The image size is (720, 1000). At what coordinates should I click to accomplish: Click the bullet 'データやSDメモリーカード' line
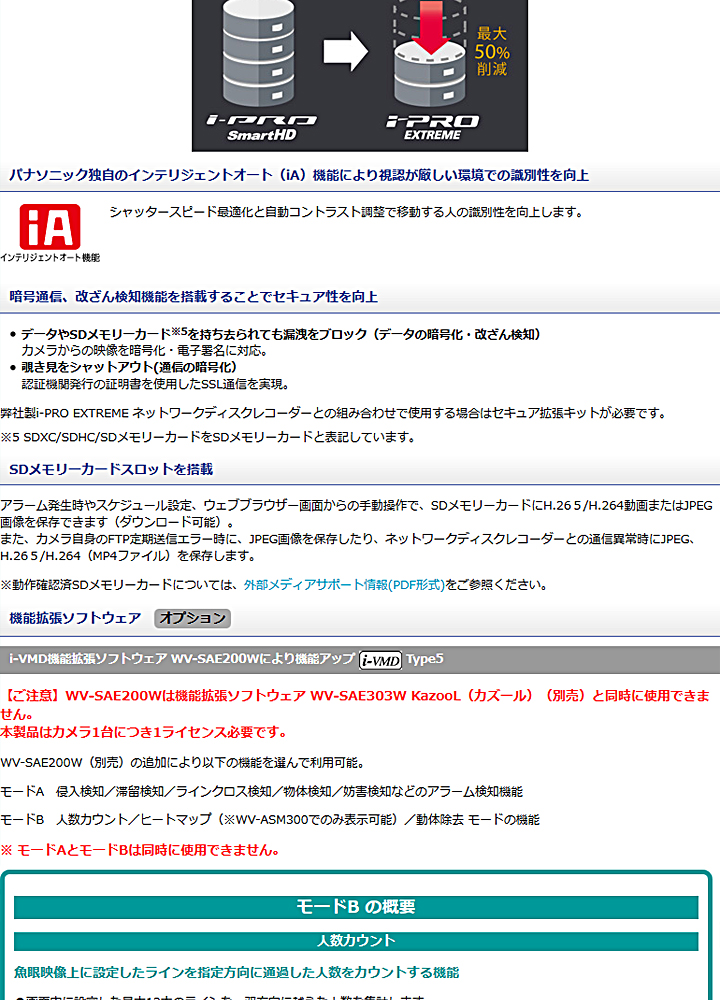(x=281, y=334)
